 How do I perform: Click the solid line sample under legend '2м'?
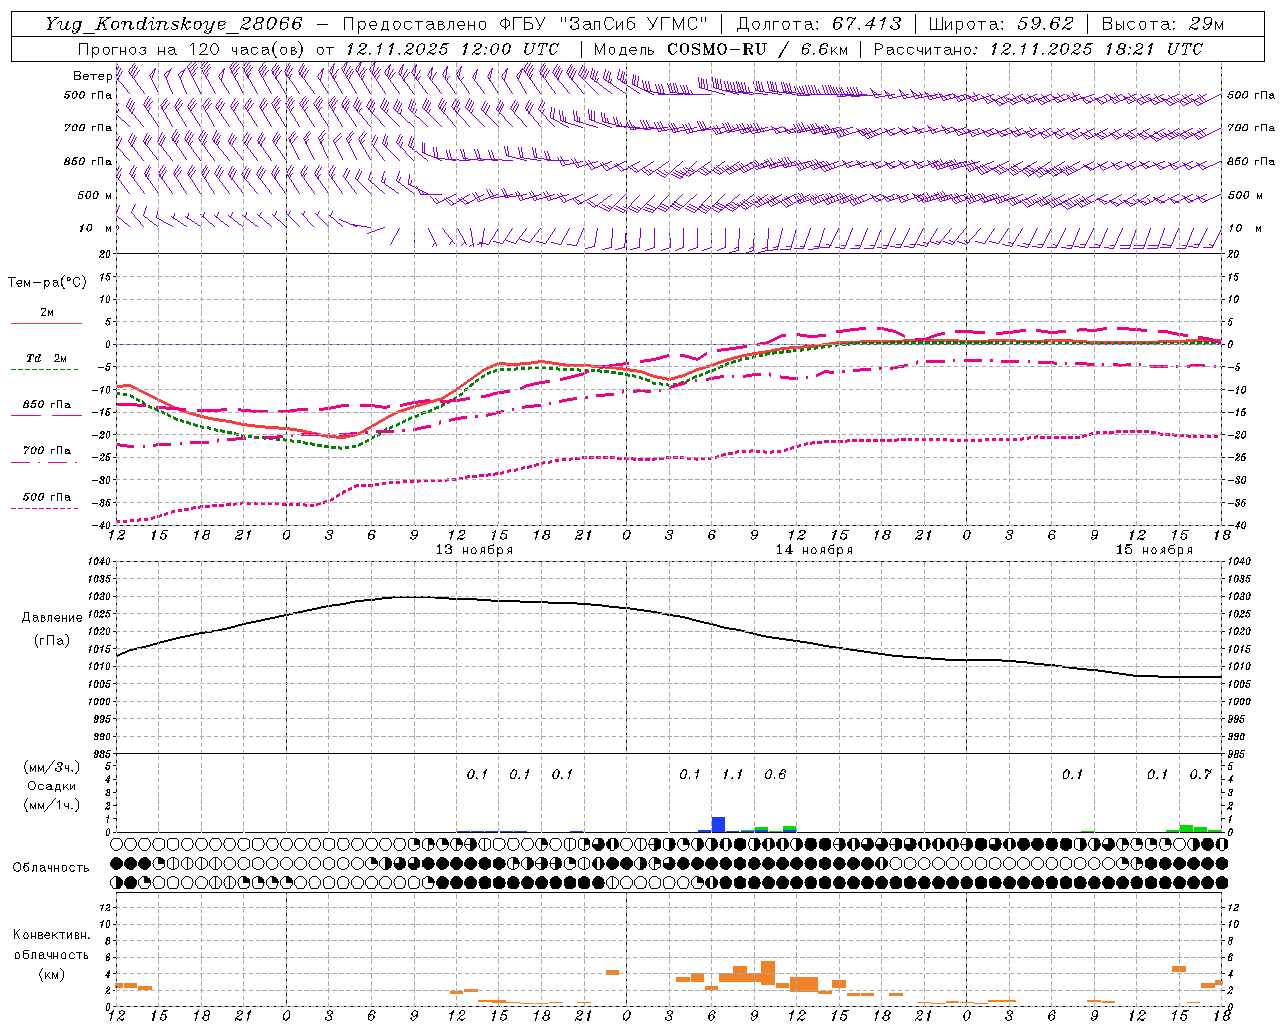46,323
